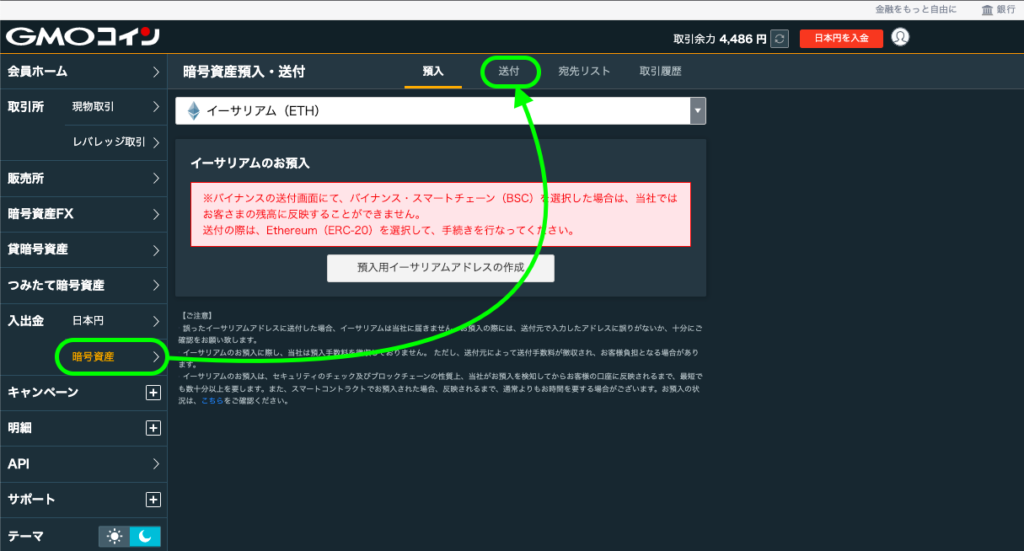Open 販売所 menu item
Screen dimensions: 1024x551
84,178
